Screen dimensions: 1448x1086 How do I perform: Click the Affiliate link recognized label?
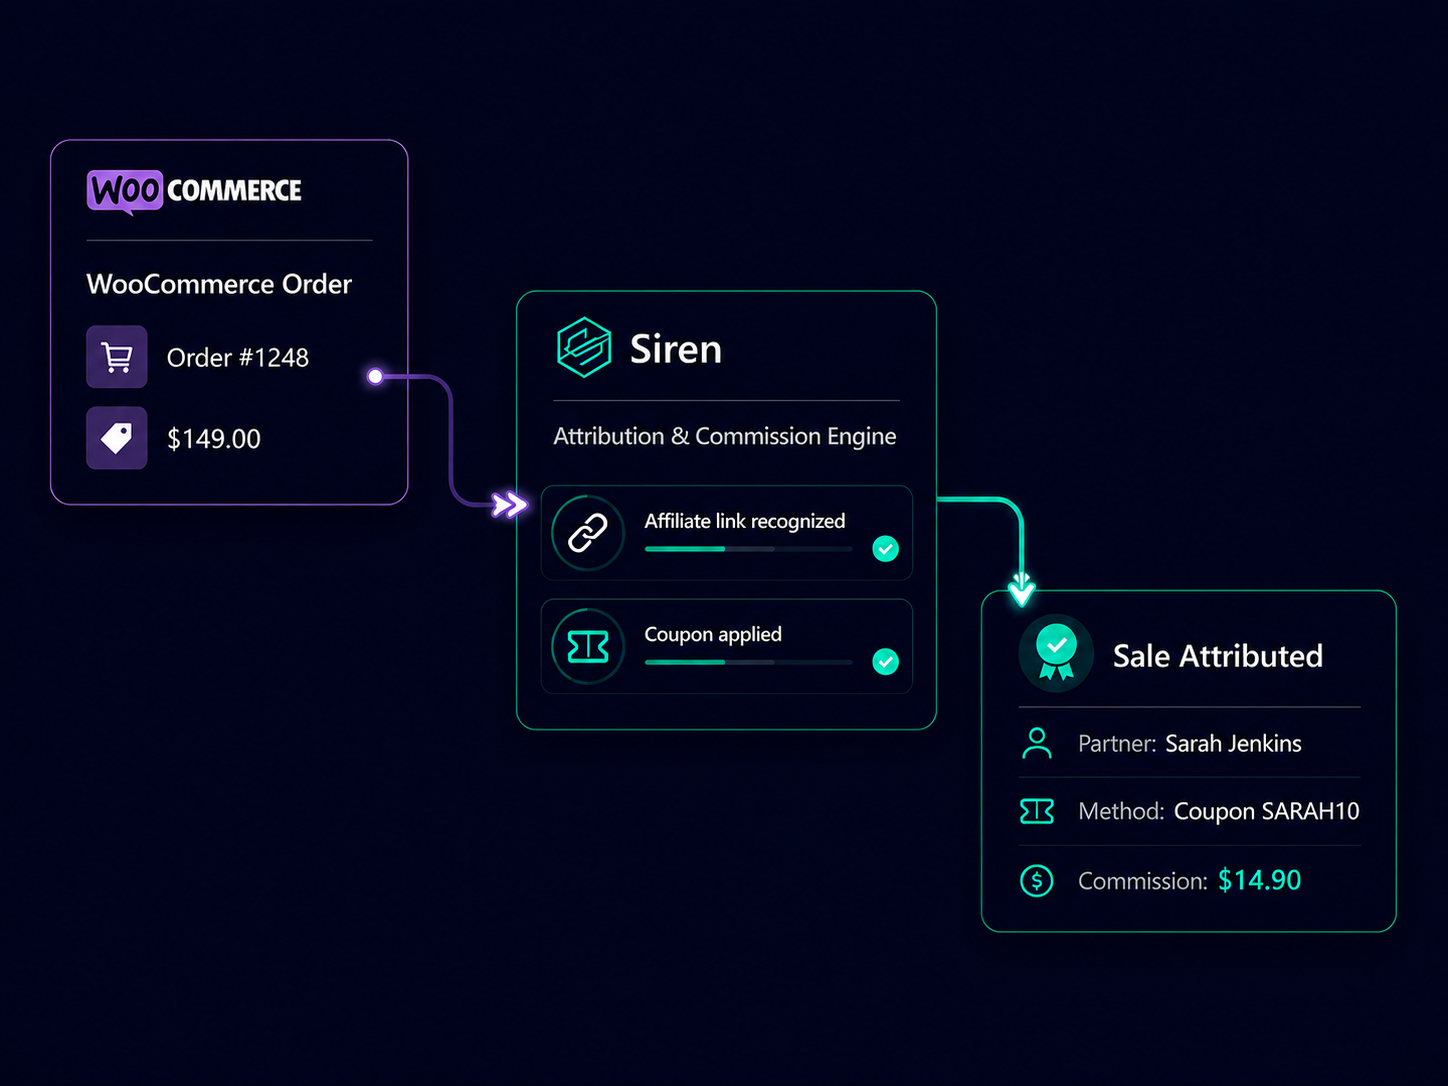tap(745, 521)
